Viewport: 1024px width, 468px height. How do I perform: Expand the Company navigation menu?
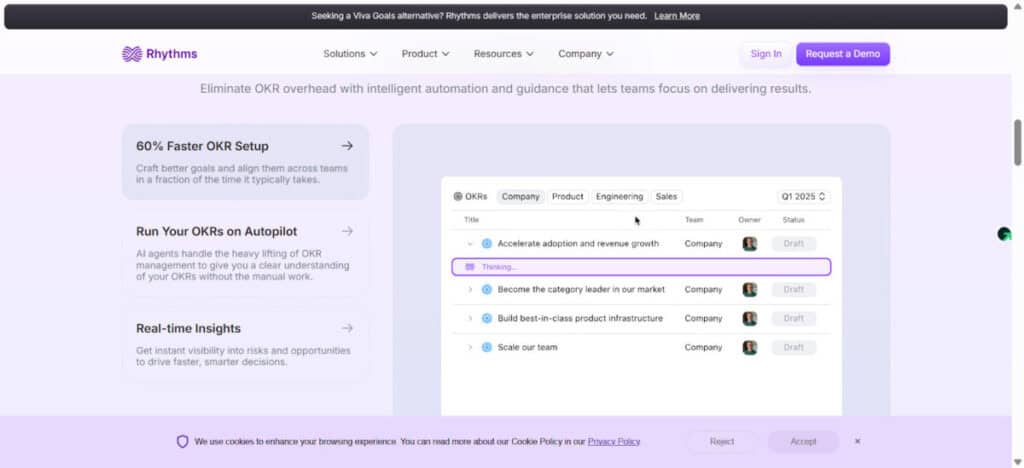pos(586,54)
